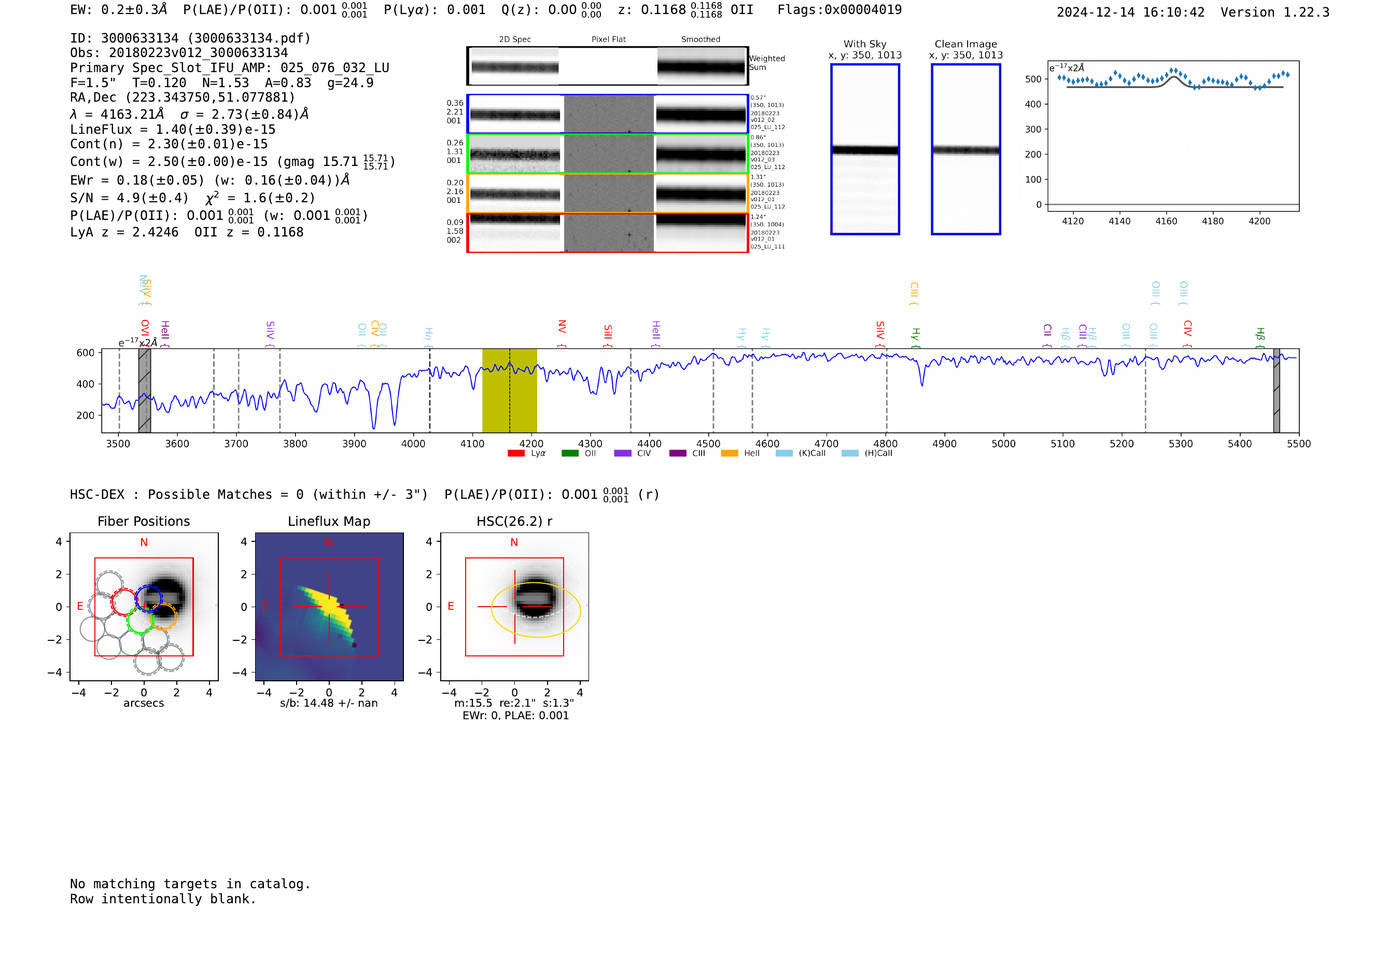The width and height of the screenshot is (1400, 953).
Task: Select the red fiber circle in Fiber Positions
Action: (124, 602)
